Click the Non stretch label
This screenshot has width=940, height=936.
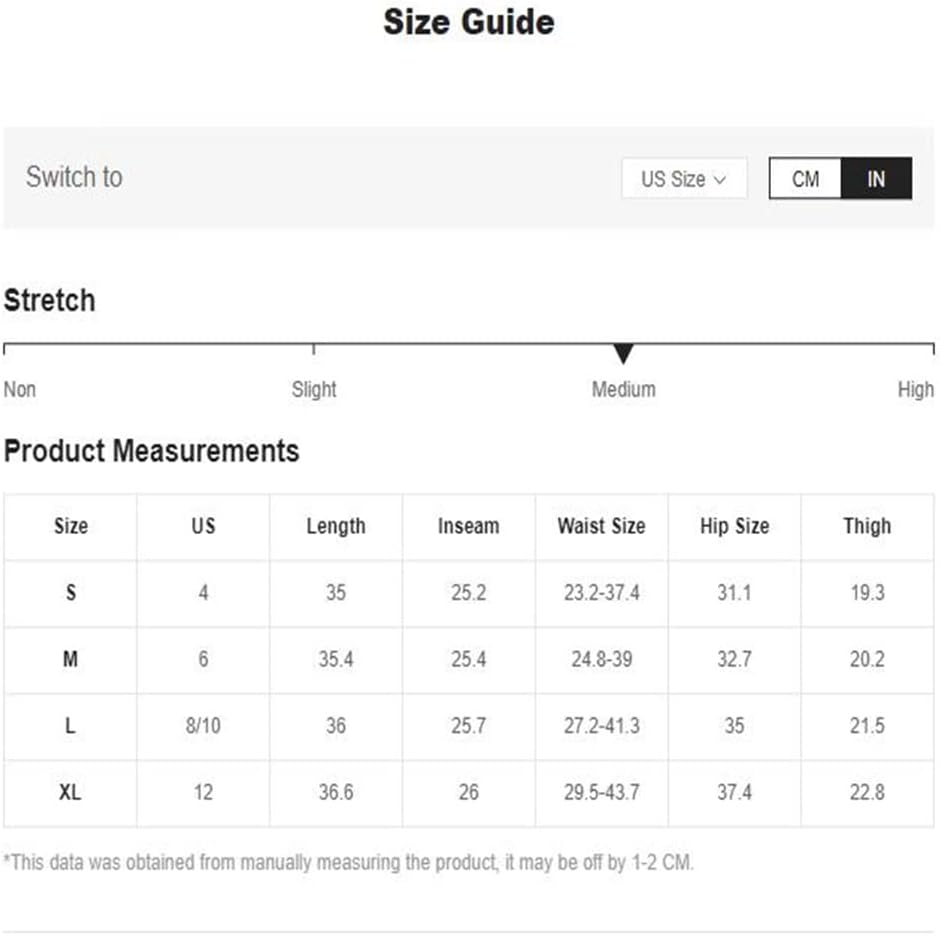coord(20,389)
